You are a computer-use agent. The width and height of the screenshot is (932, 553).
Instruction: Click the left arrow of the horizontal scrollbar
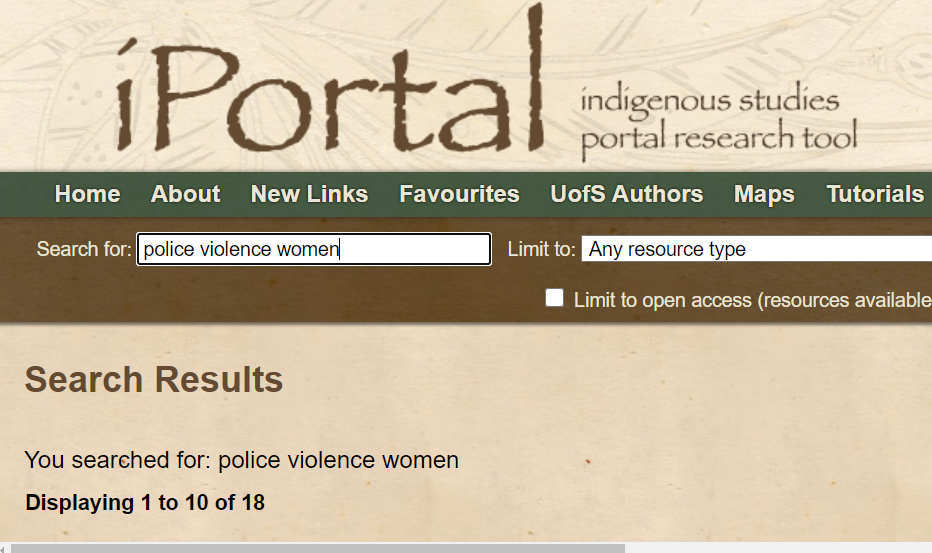(4, 549)
